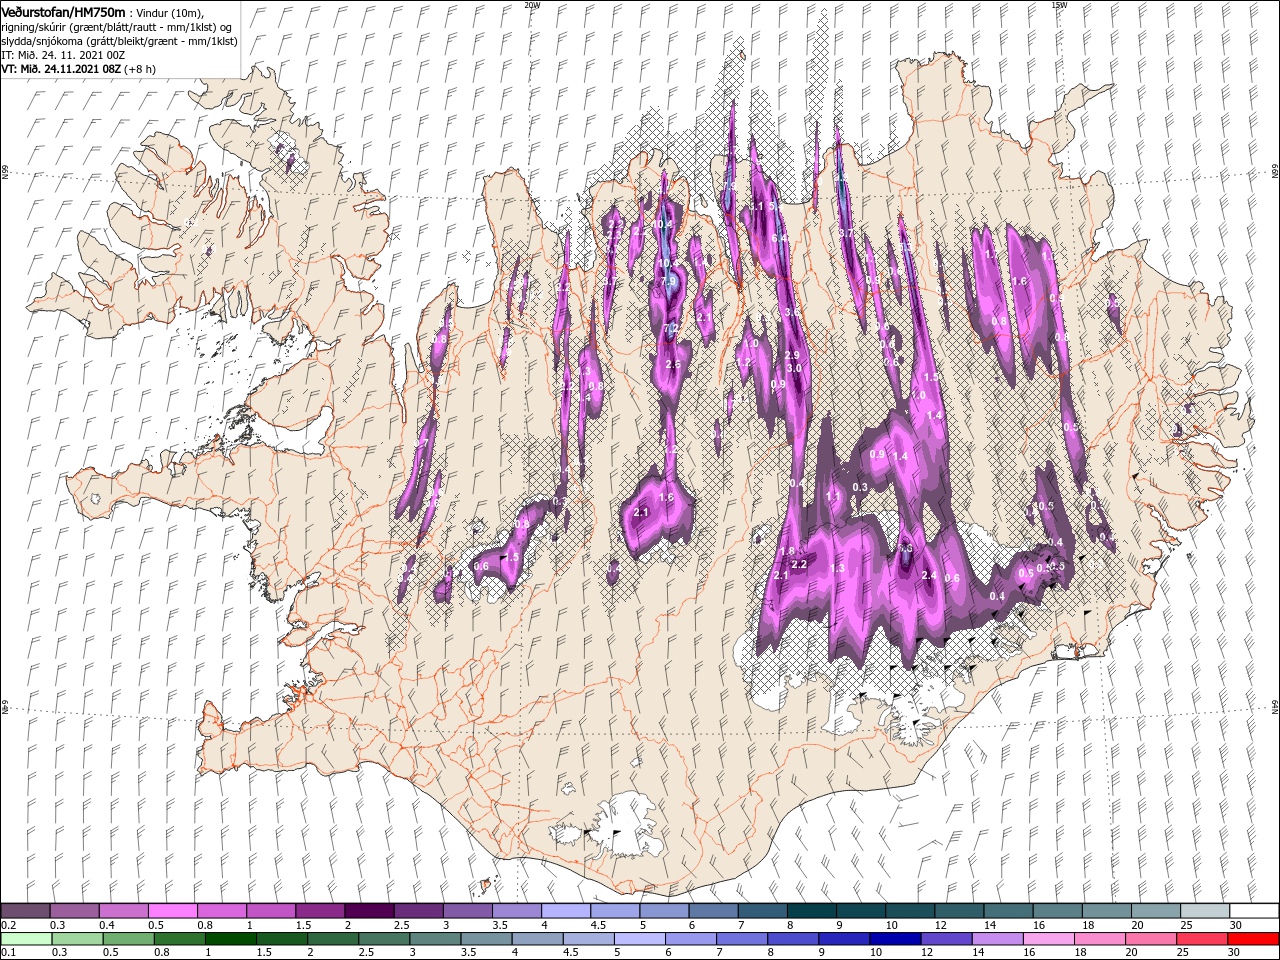
Task: Click lower legend swatch starting at 2.5
Action: click(383, 939)
